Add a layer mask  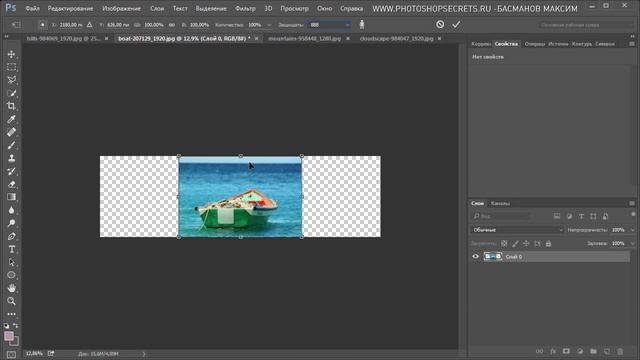click(566, 351)
